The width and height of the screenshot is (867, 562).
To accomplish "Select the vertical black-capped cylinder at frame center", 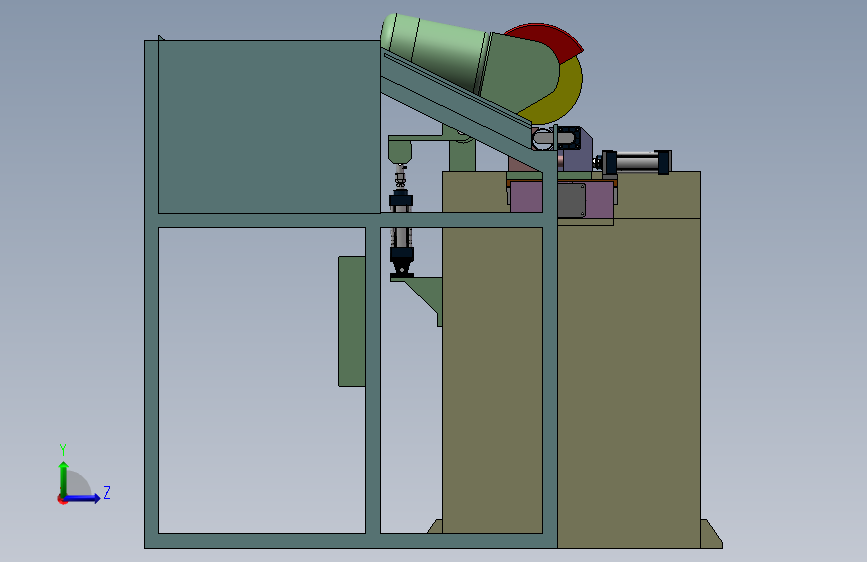I will tap(401, 232).
